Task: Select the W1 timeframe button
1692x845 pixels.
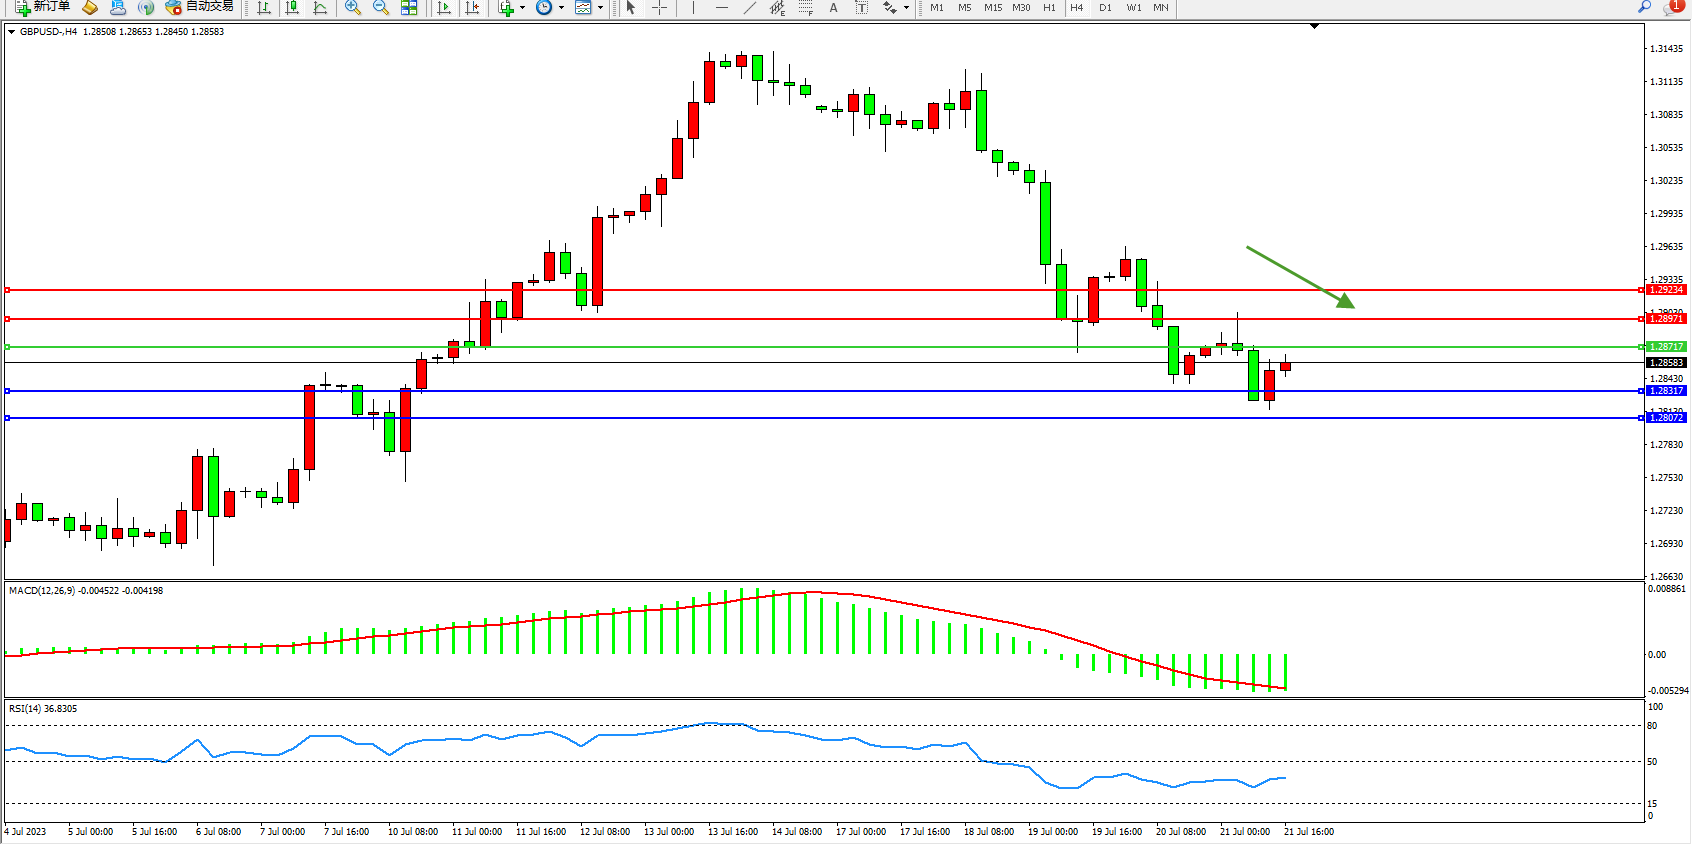Action: 1133,8
